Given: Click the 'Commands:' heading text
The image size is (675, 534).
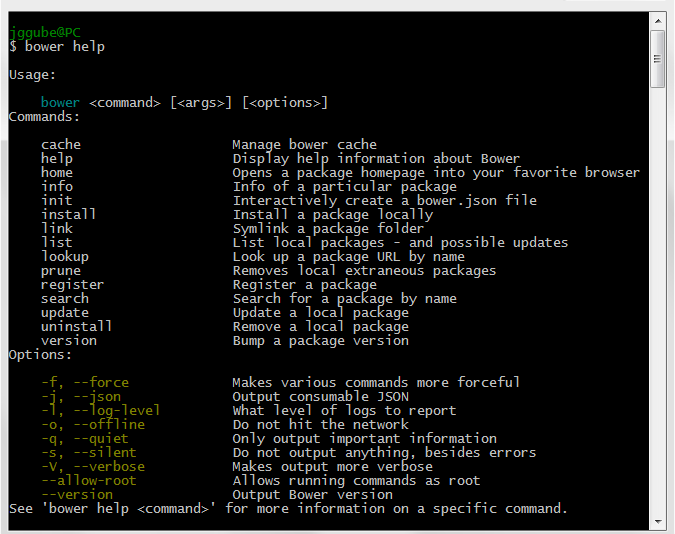Looking at the screenshot, I should click(x=45, y=116).
